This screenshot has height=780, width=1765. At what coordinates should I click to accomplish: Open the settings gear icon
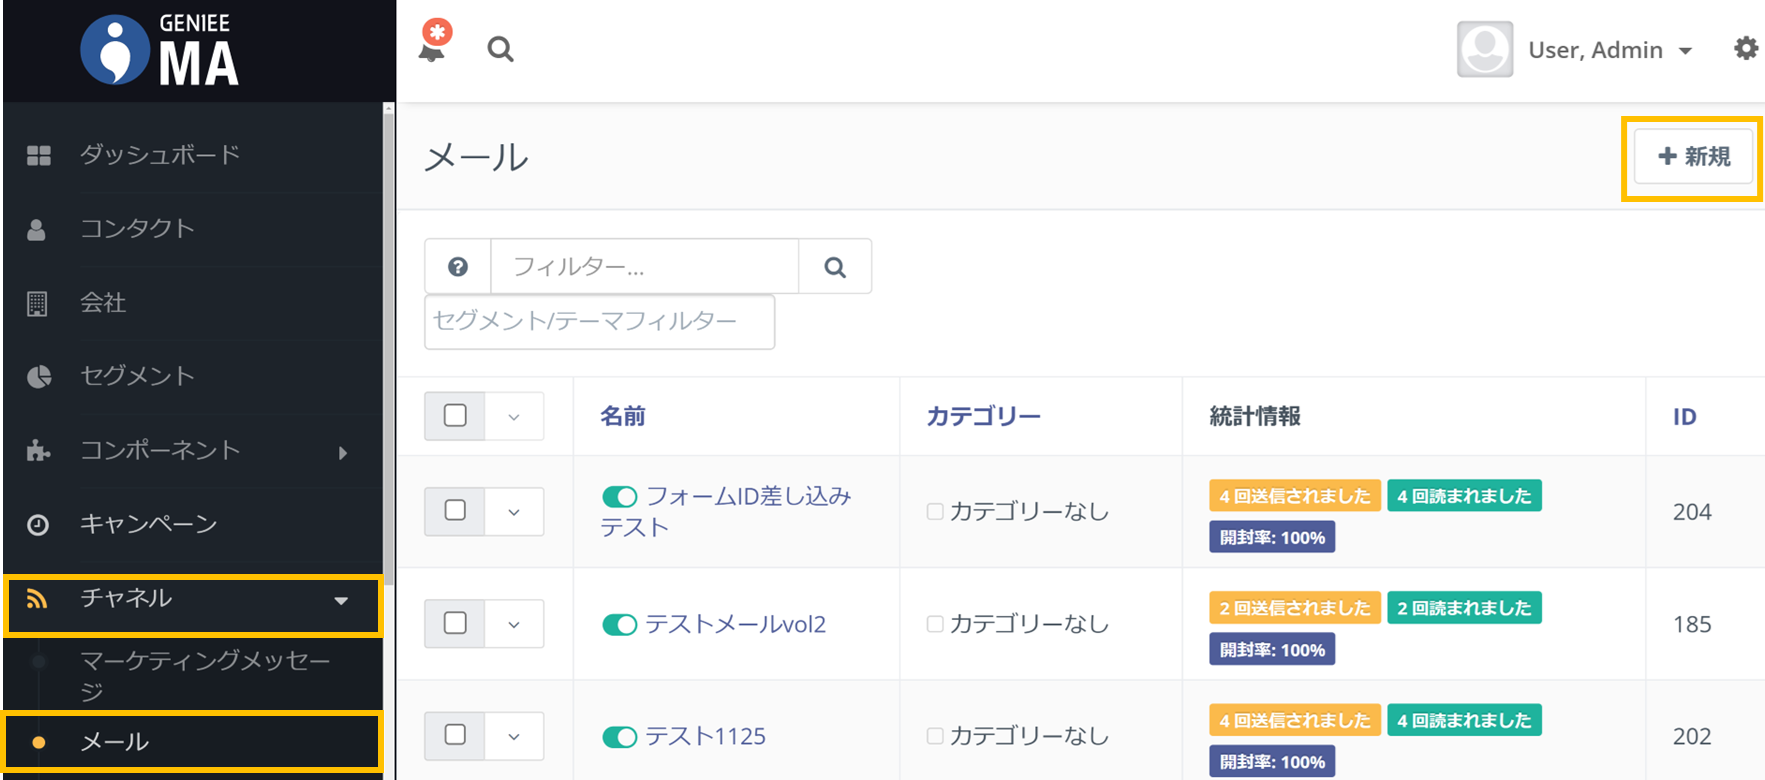tap(1745, 49)
